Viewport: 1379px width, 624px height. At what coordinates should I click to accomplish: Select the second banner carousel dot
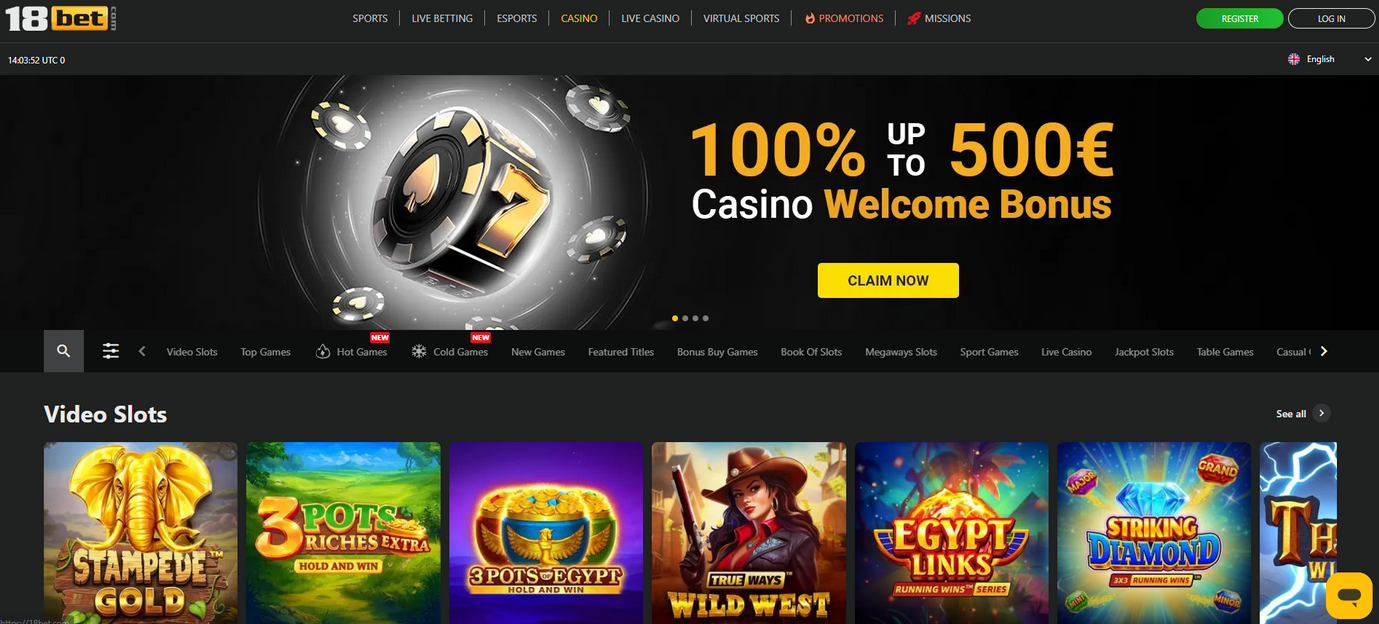pos(685,318)
